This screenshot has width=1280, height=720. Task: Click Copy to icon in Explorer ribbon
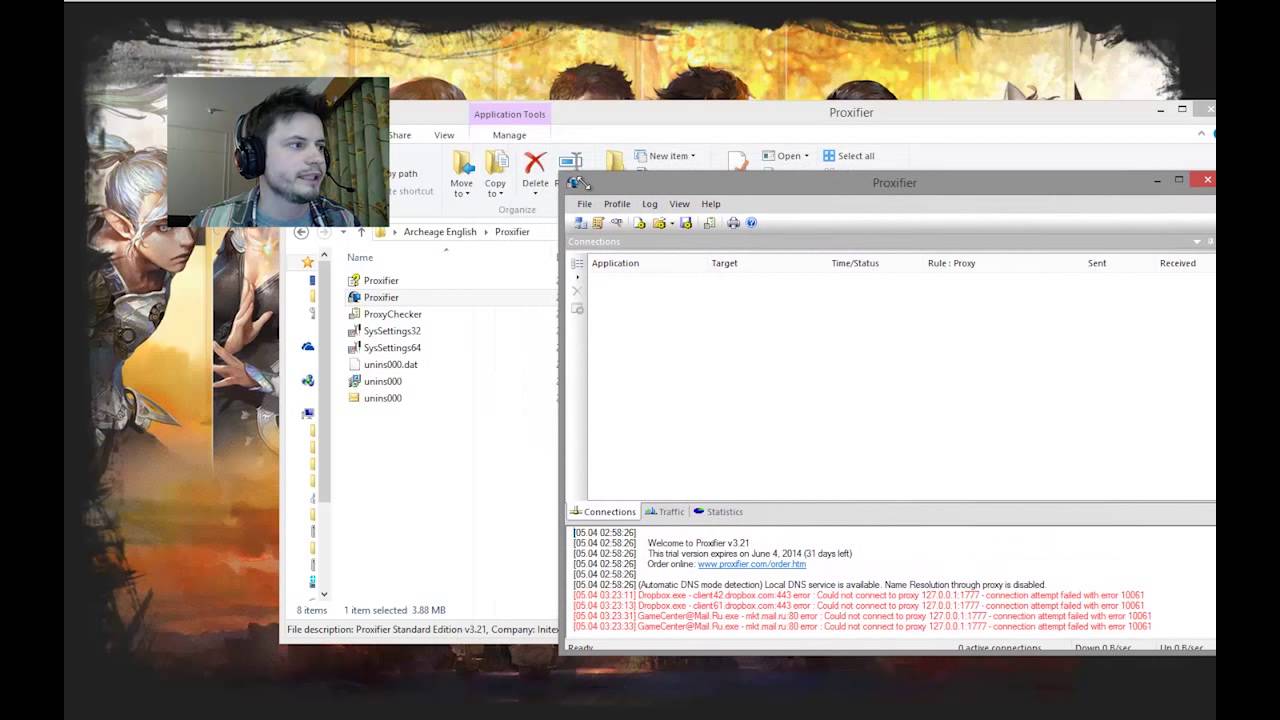click(496, 163)
